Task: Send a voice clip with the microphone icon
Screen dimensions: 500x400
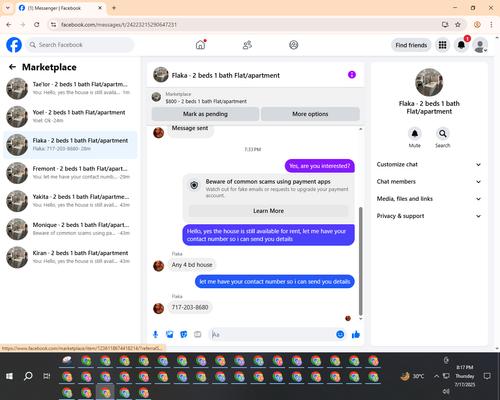Action: 155,334
